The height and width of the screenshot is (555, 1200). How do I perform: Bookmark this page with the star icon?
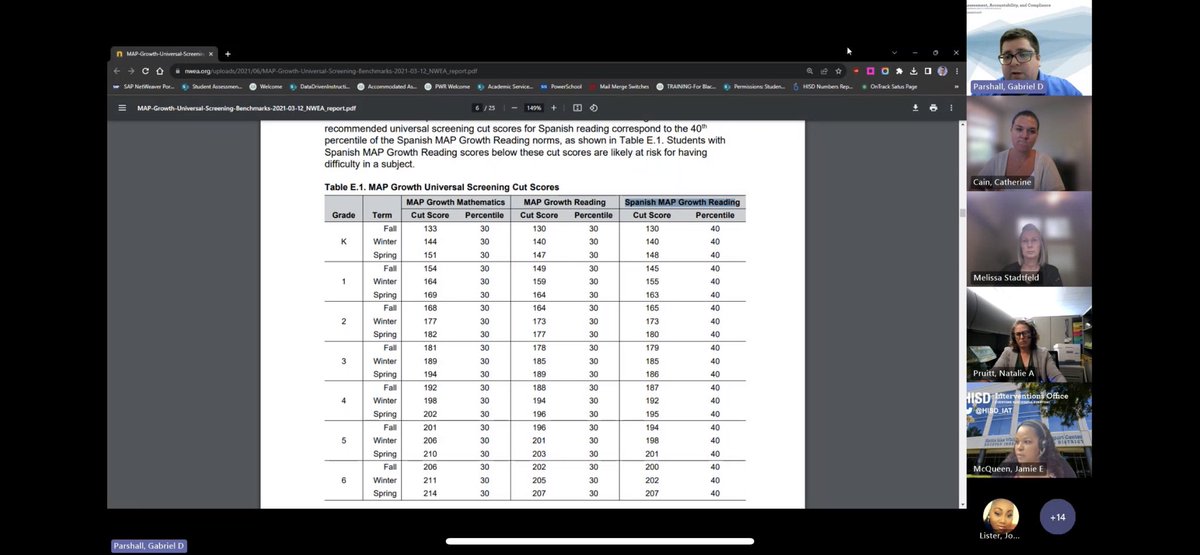tap(838, 71)
